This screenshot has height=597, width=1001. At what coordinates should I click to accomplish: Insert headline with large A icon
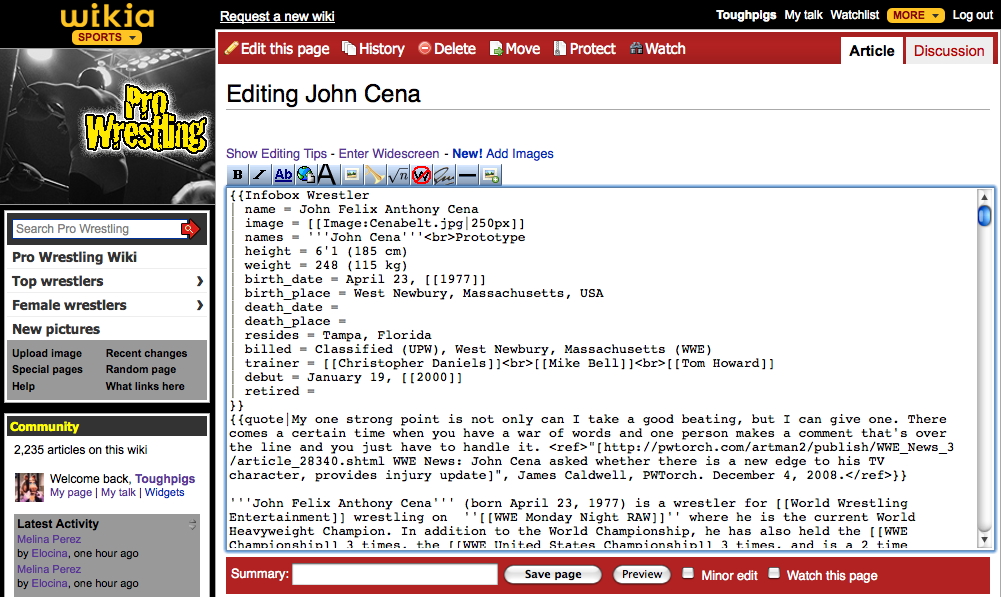pyautogui.click(x=327, y=174)
